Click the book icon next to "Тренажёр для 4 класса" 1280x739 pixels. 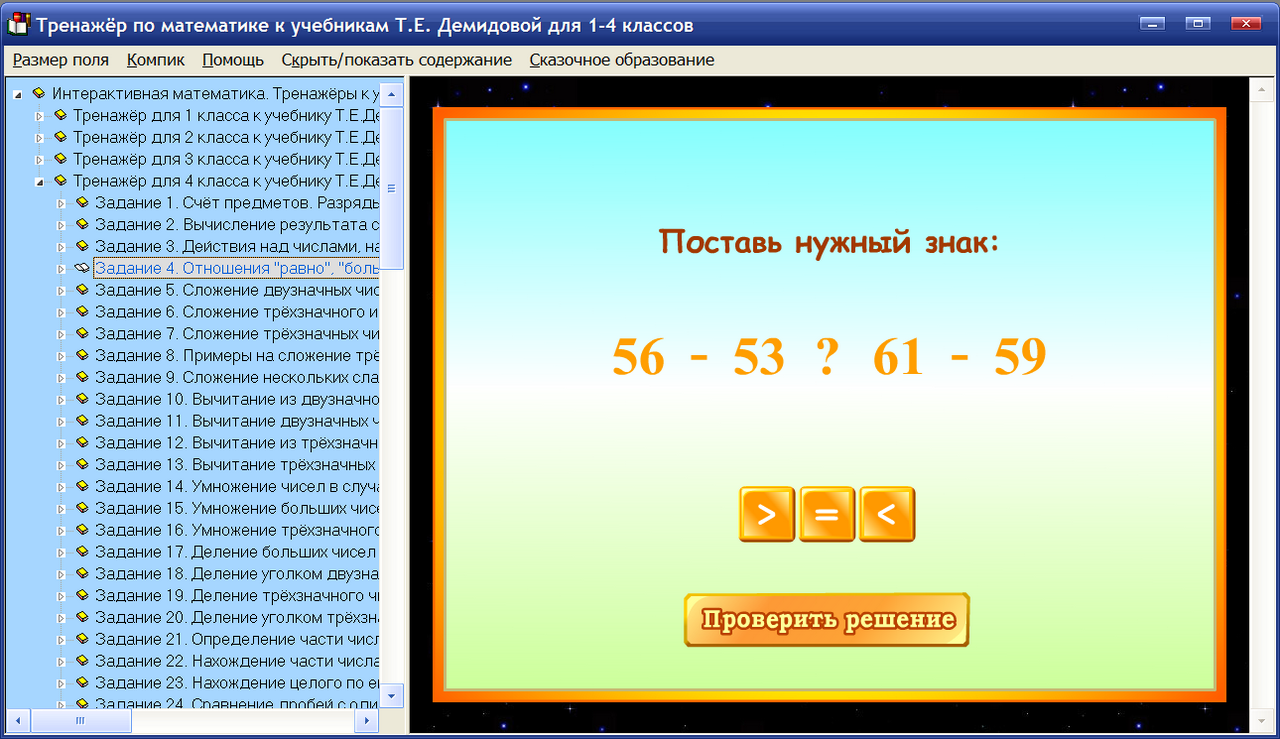tap(60, 181)
